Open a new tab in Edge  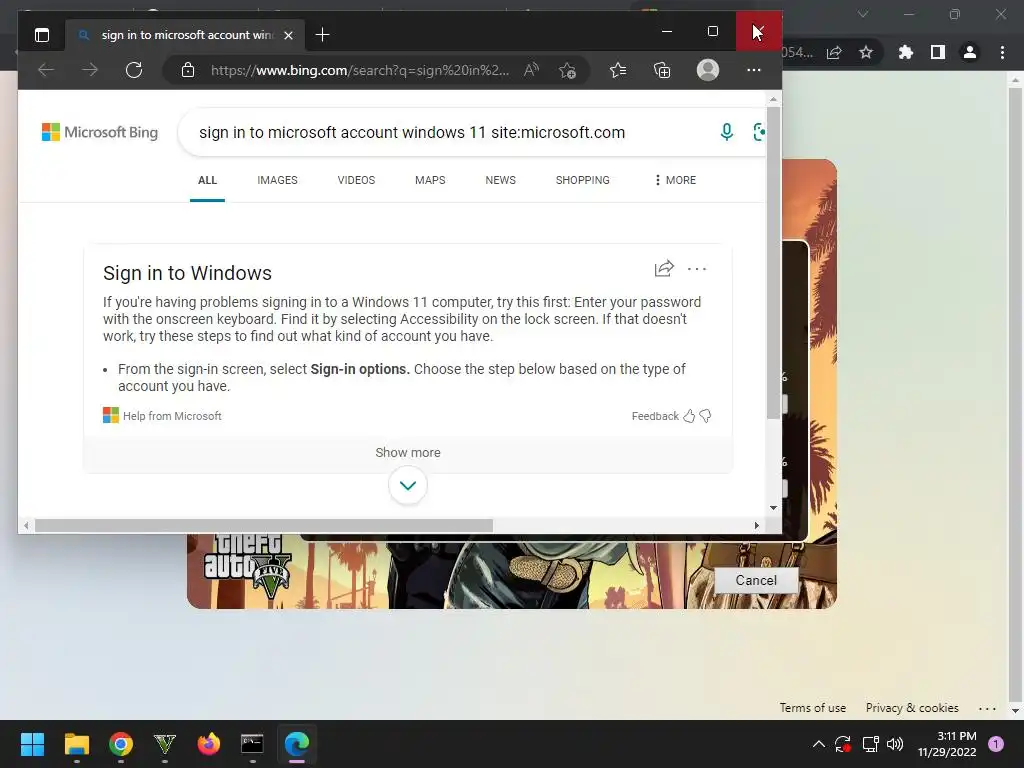point(322,35)
